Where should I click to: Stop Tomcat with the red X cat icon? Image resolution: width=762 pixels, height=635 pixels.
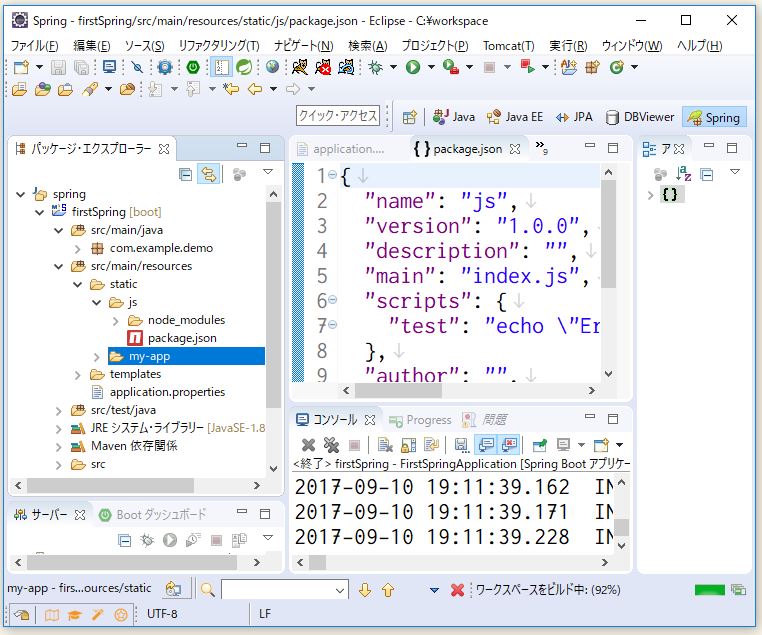tap(323, 67)
